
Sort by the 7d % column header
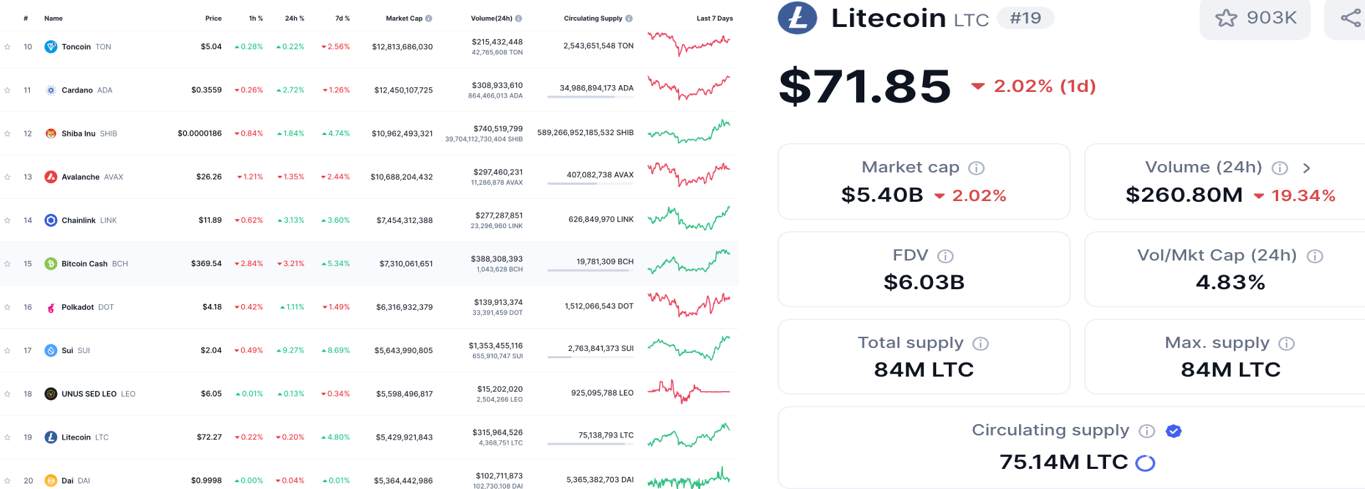pos(340,18)
